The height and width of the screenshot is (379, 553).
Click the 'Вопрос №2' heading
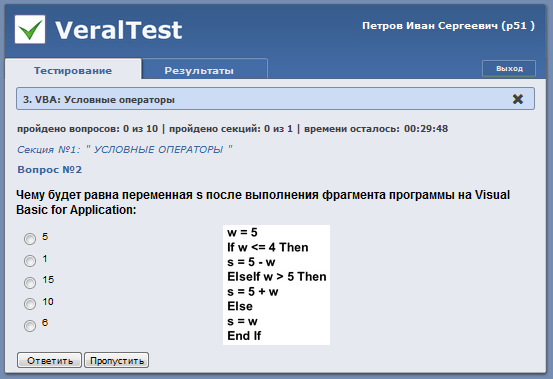click(x=50, y=170)
